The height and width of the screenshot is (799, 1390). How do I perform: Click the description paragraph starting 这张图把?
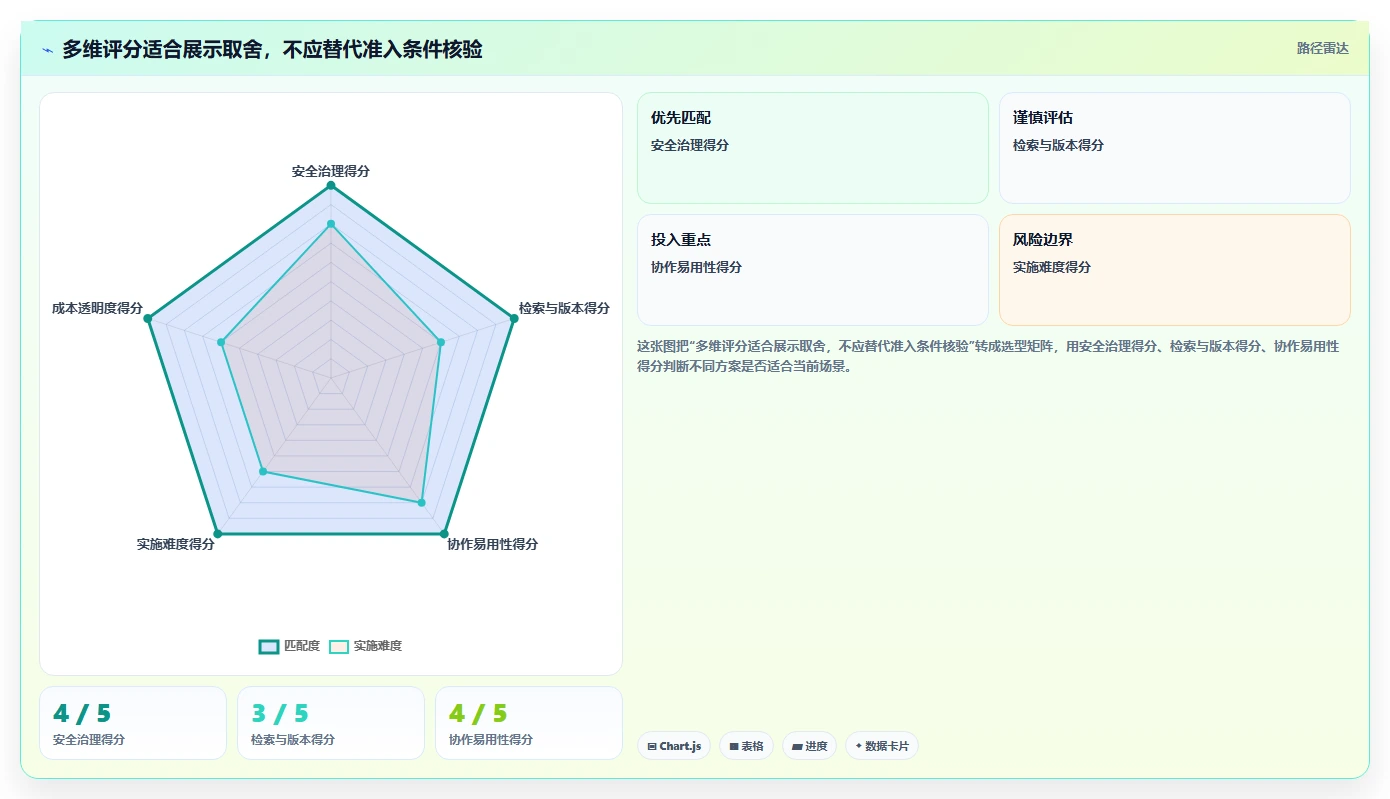click(x=988, y=356)
